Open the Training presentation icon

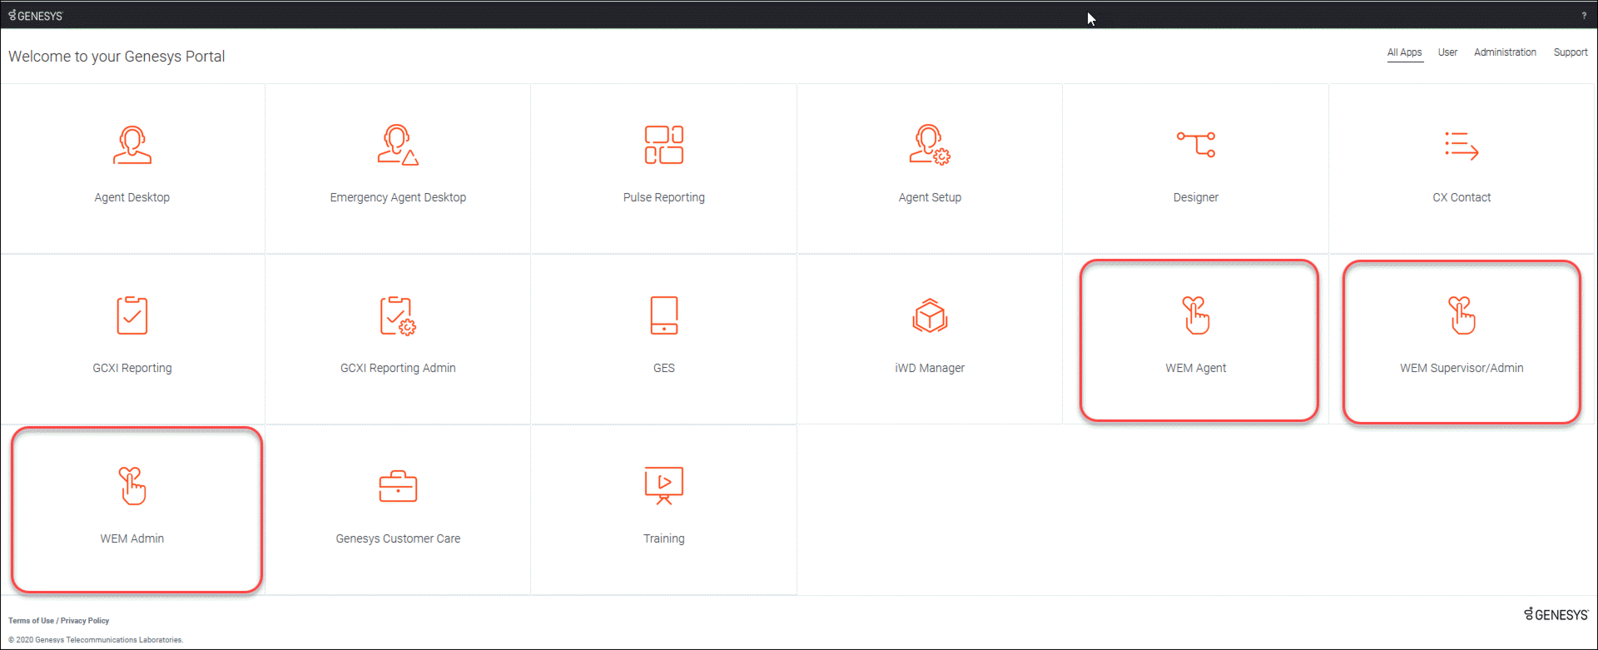(664, 486)
